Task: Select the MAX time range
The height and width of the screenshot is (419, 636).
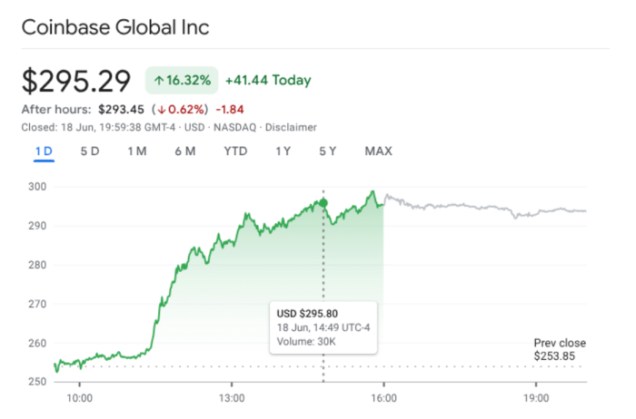Action: (378, 151)
